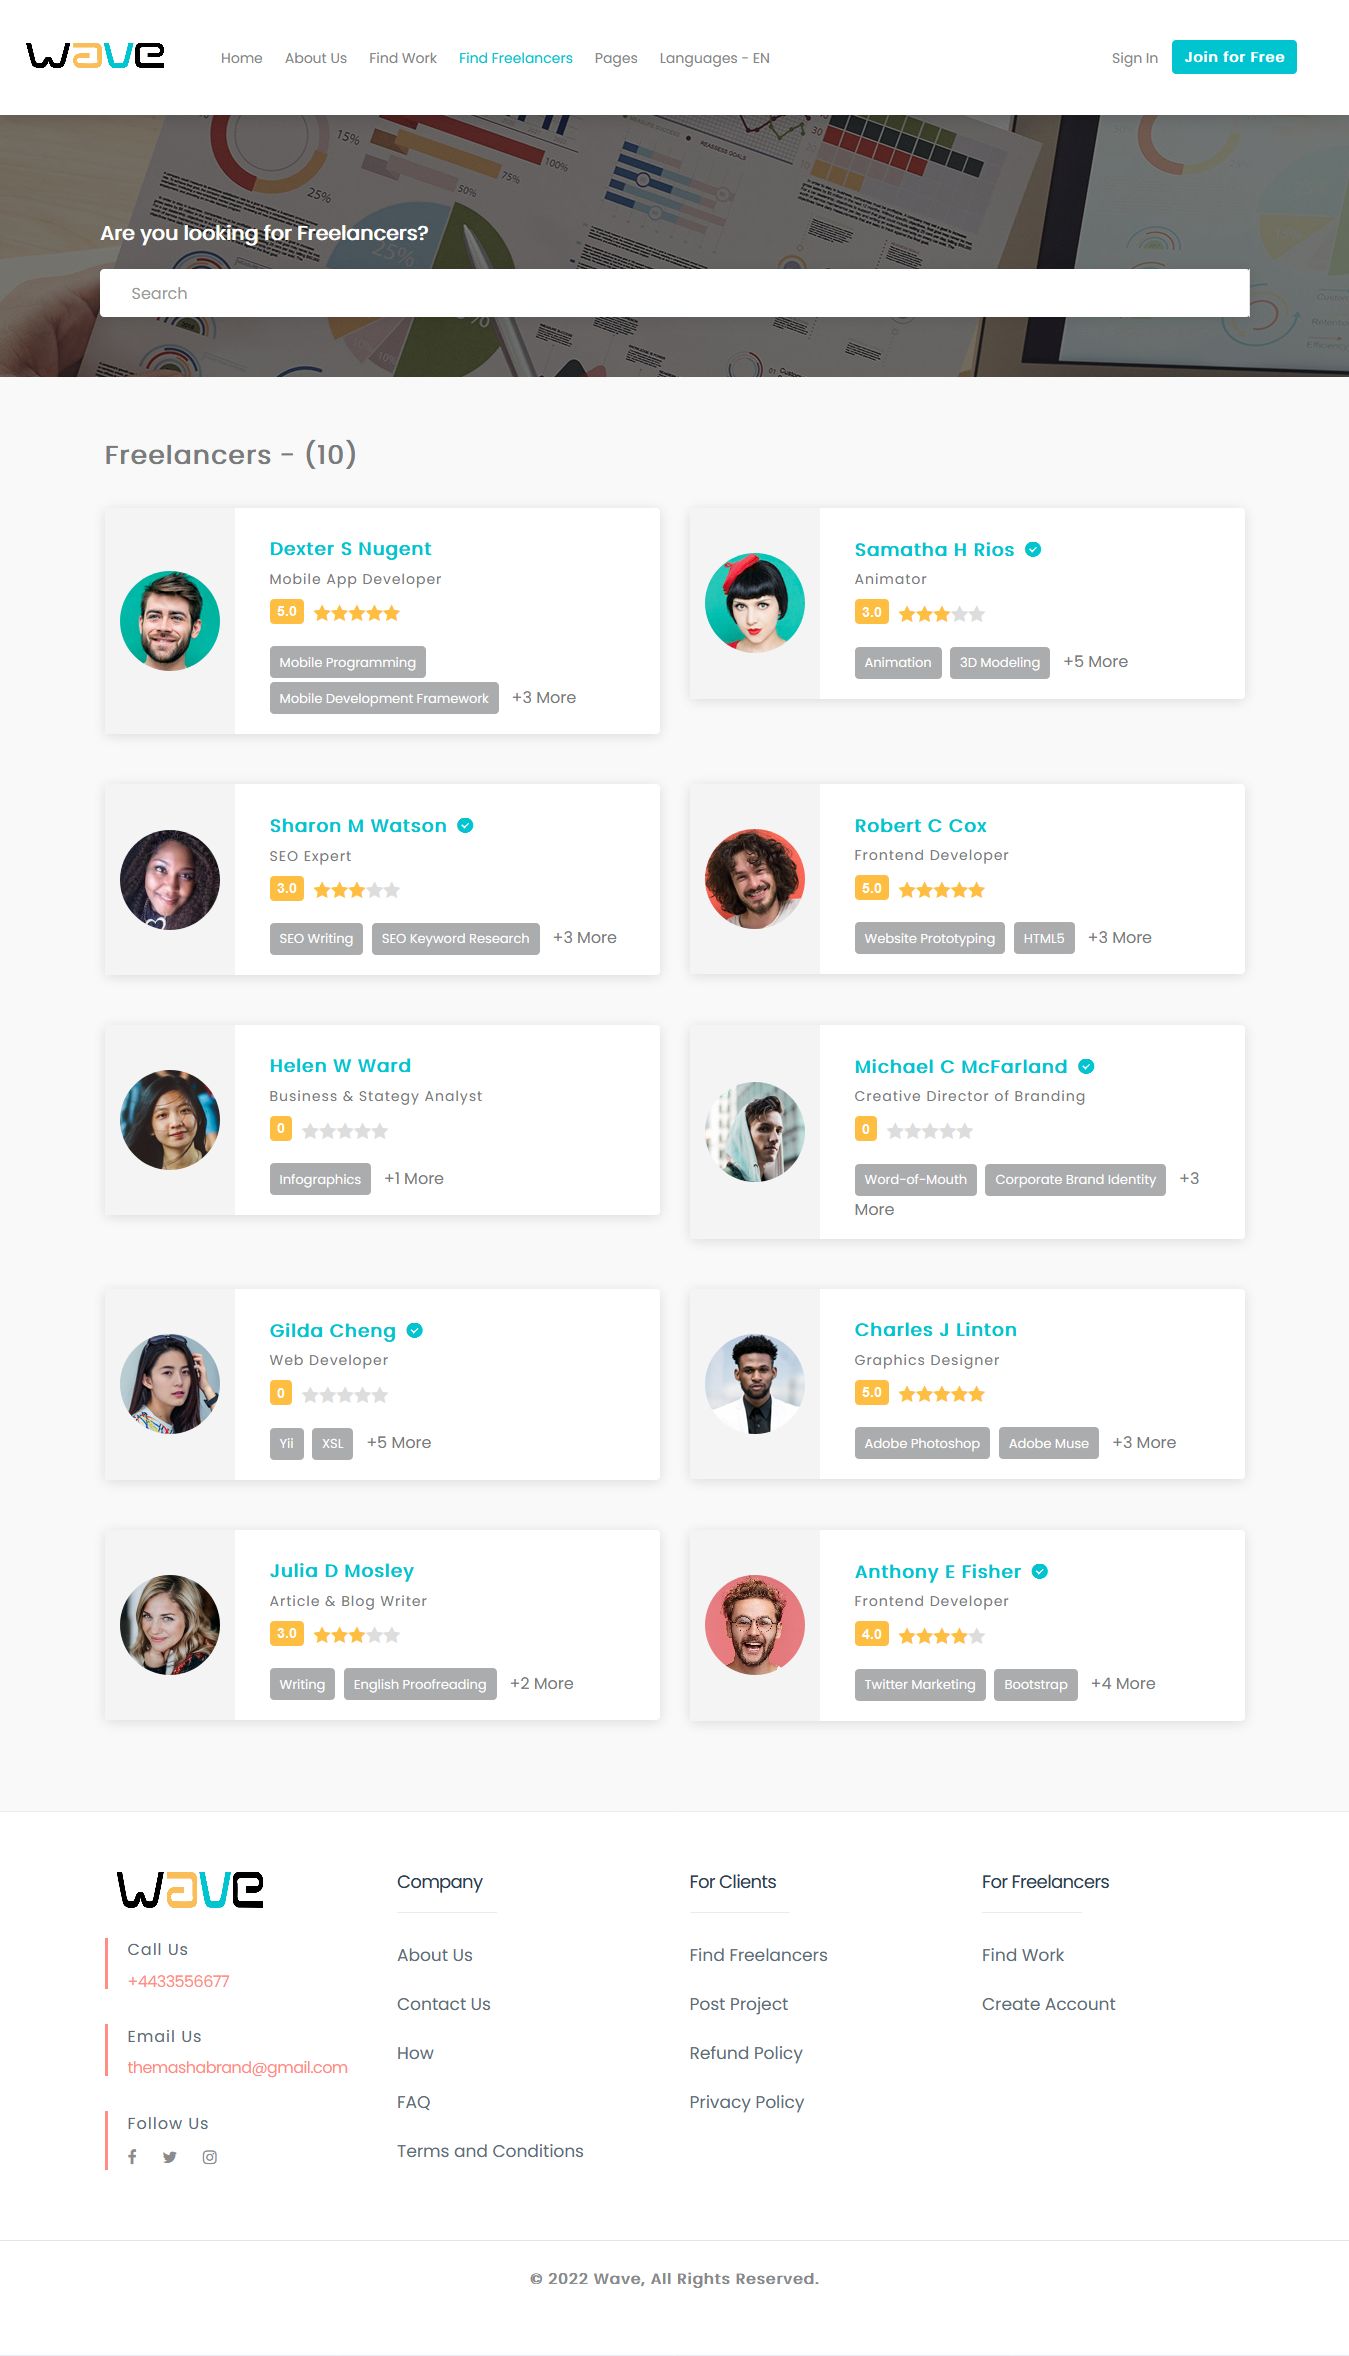Image resolution: width=1349 pixels, height=2356 pixels.
Task: Go to Find Work in navigation
Action: pyautogui.click(x=403, y=58)
